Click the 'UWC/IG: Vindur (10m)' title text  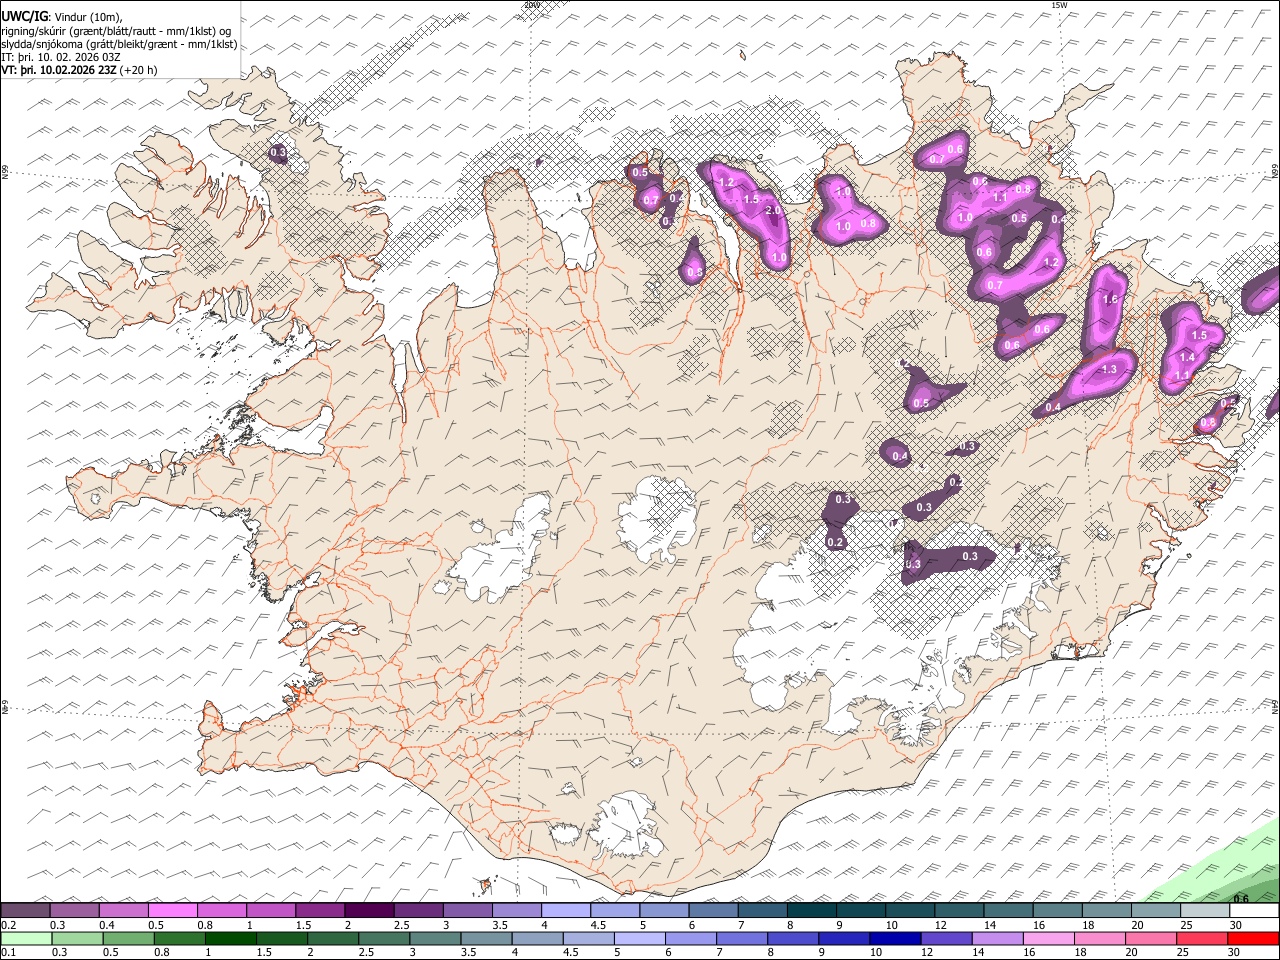[x=62, y=17]
